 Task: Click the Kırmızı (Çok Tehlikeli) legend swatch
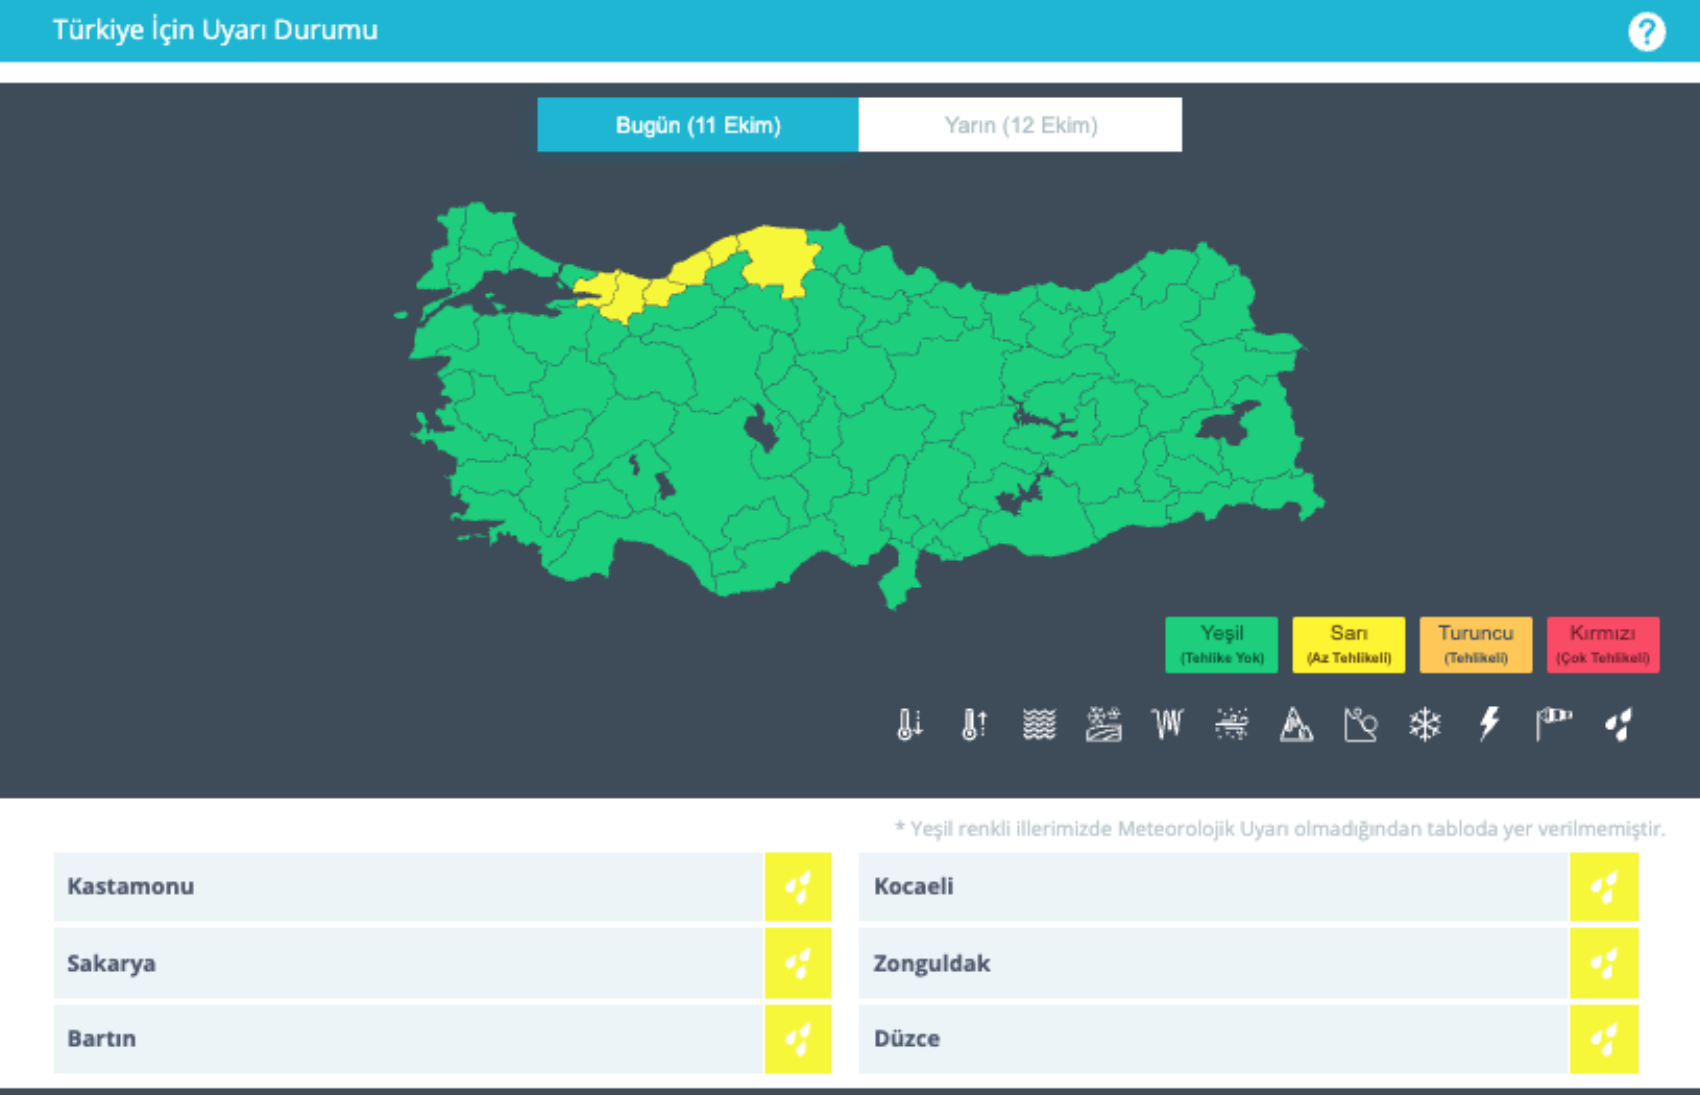[x=1602, y=645]
